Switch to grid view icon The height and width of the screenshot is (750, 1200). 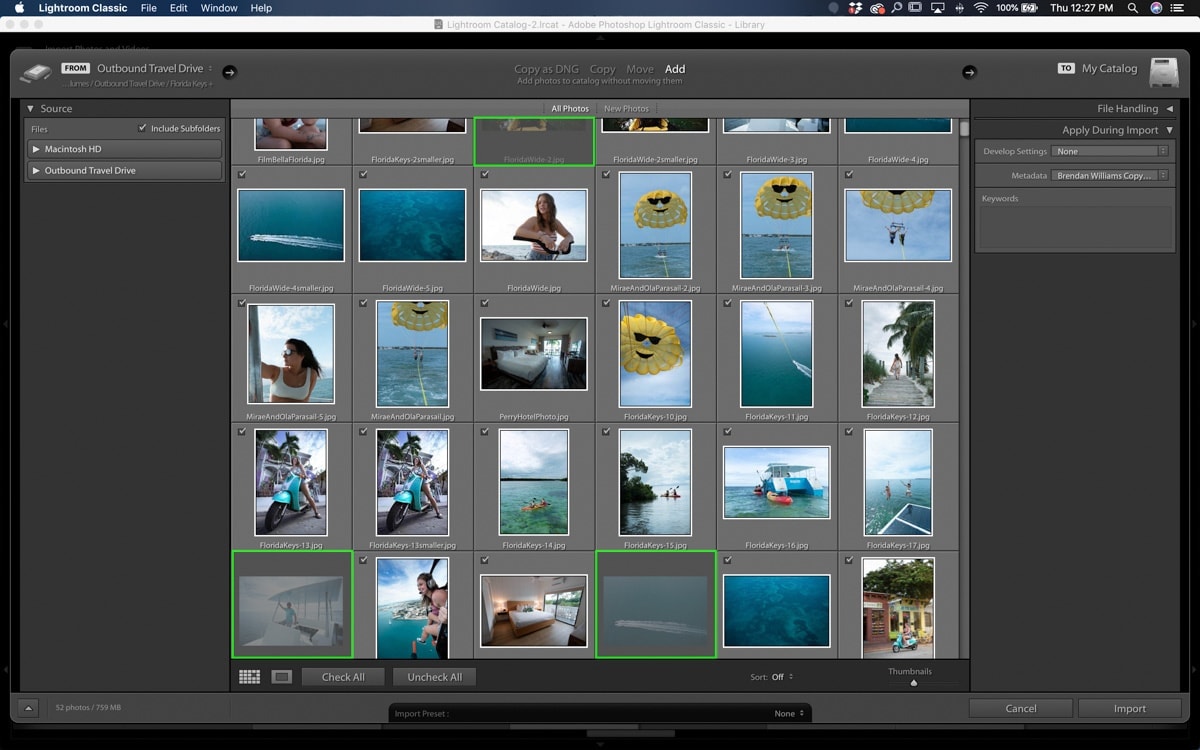(249, 677)
